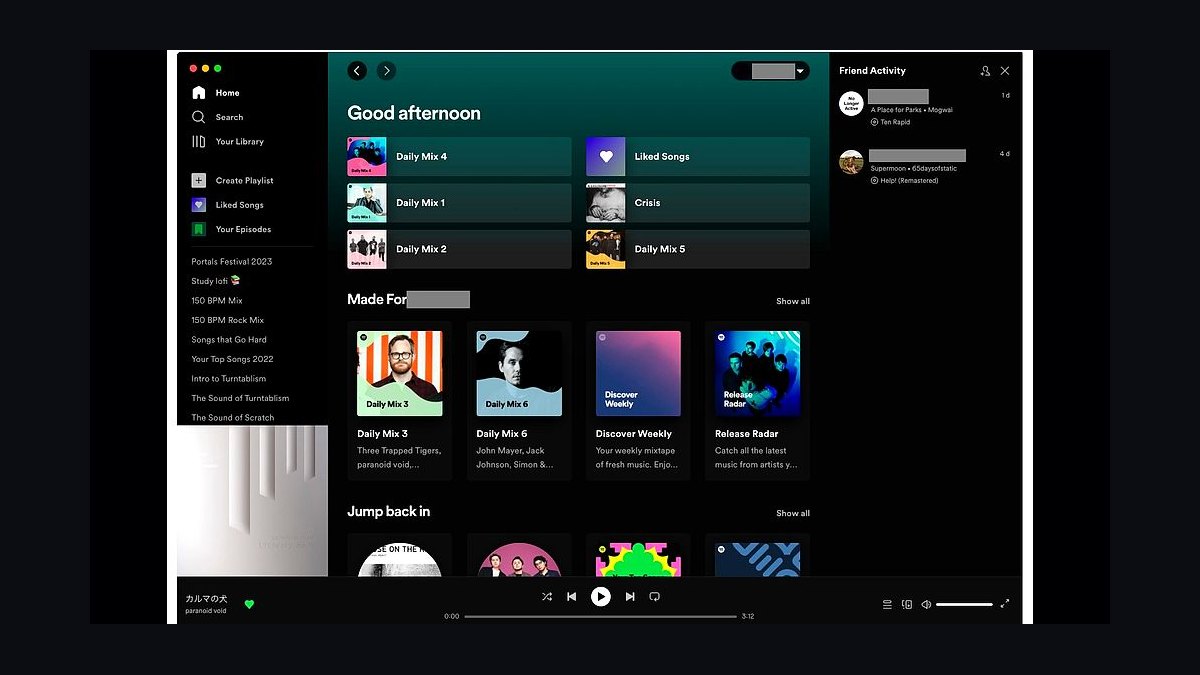This screenshot has height=675, width=1200.
Task: Go back with the left chevron
Action: (357, 71)
